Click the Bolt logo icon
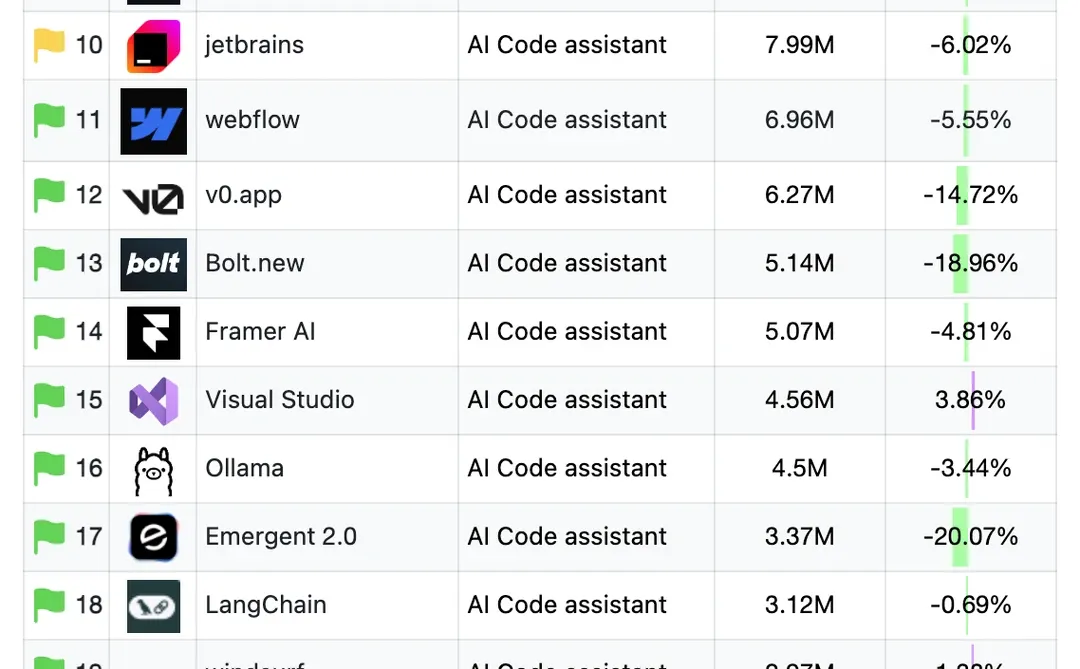1080x669 pixels. [153, 264]
